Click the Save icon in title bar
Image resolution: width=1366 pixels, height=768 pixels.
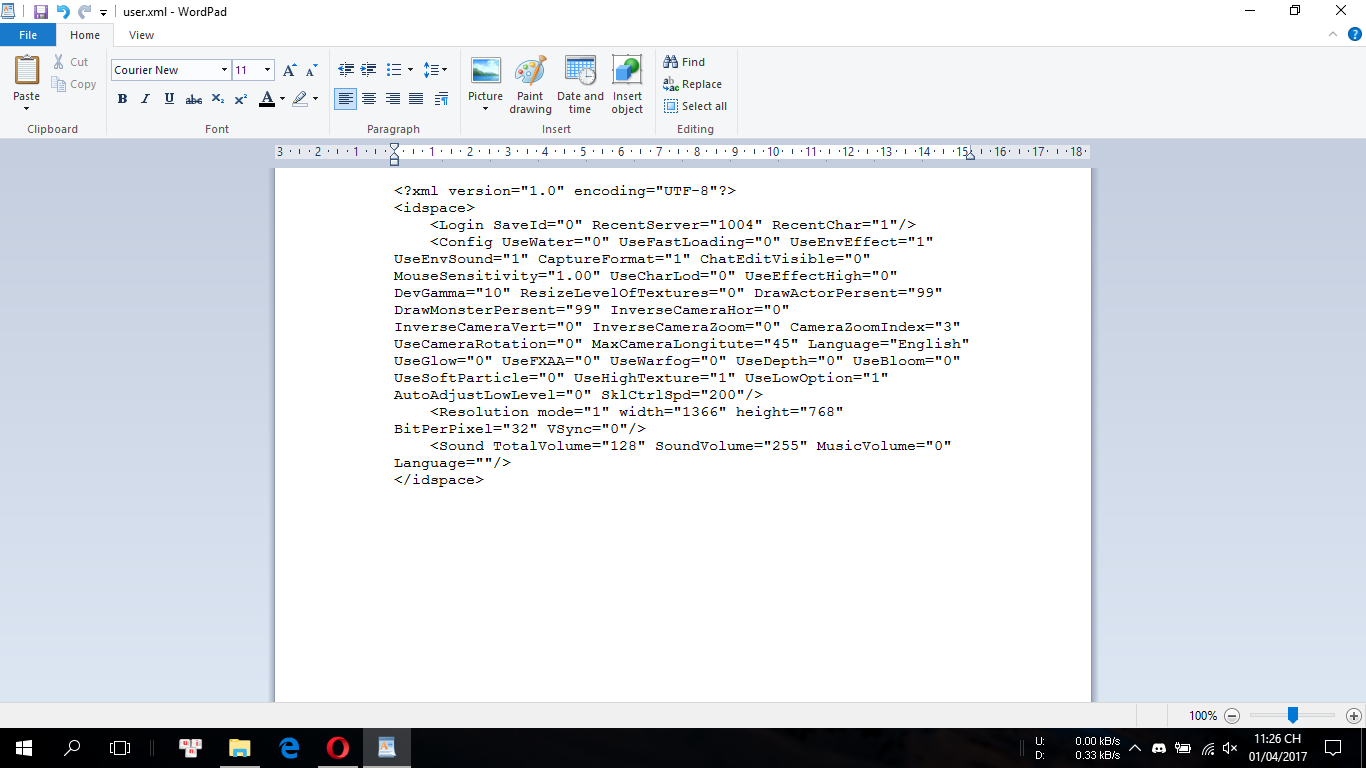coord(41,11)
